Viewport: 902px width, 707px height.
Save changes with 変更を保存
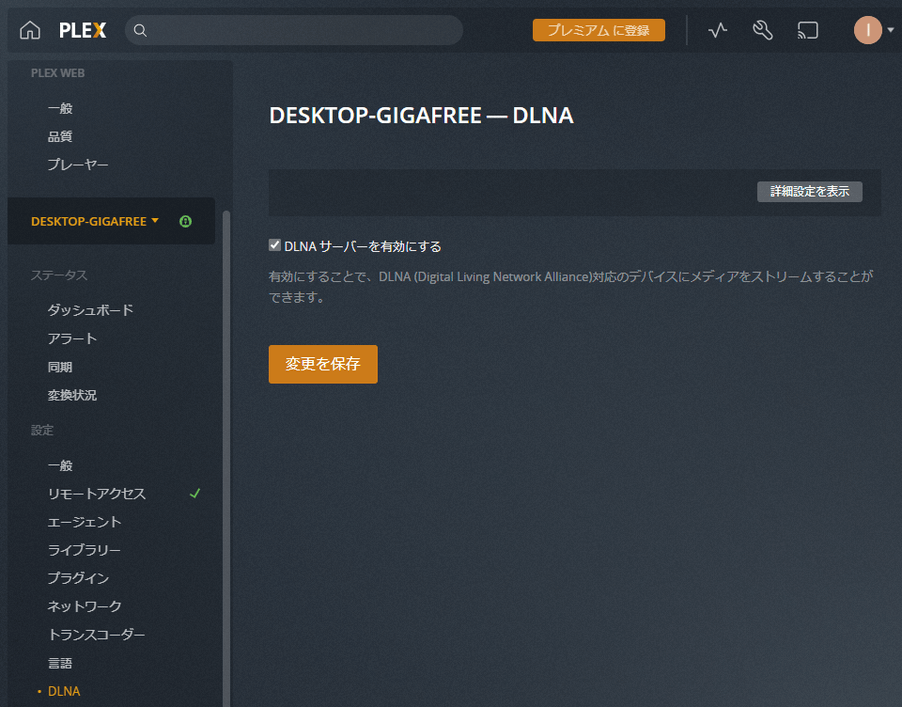(323, 364)
